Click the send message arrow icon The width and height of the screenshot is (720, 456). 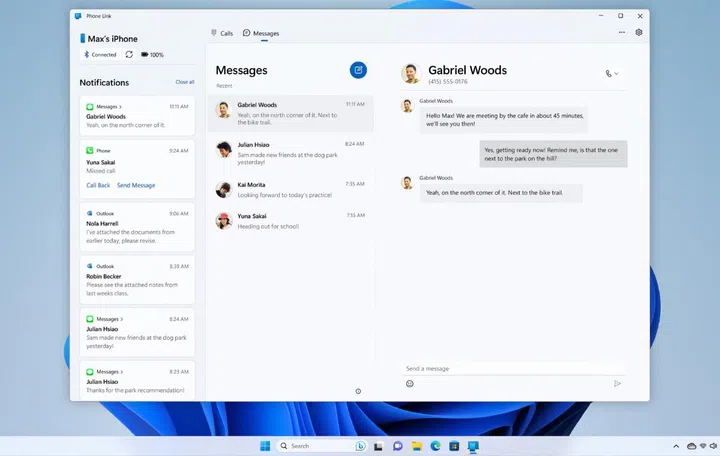pos(617,383)
